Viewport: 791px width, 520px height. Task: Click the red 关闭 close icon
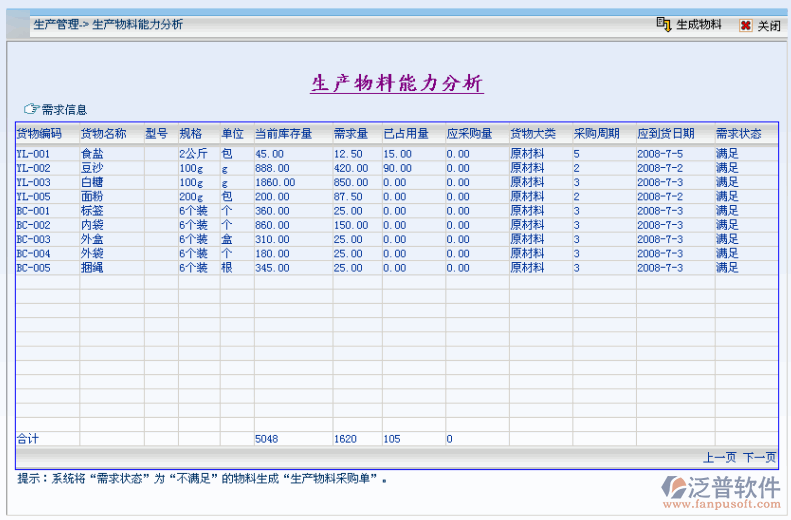point(745,26)
